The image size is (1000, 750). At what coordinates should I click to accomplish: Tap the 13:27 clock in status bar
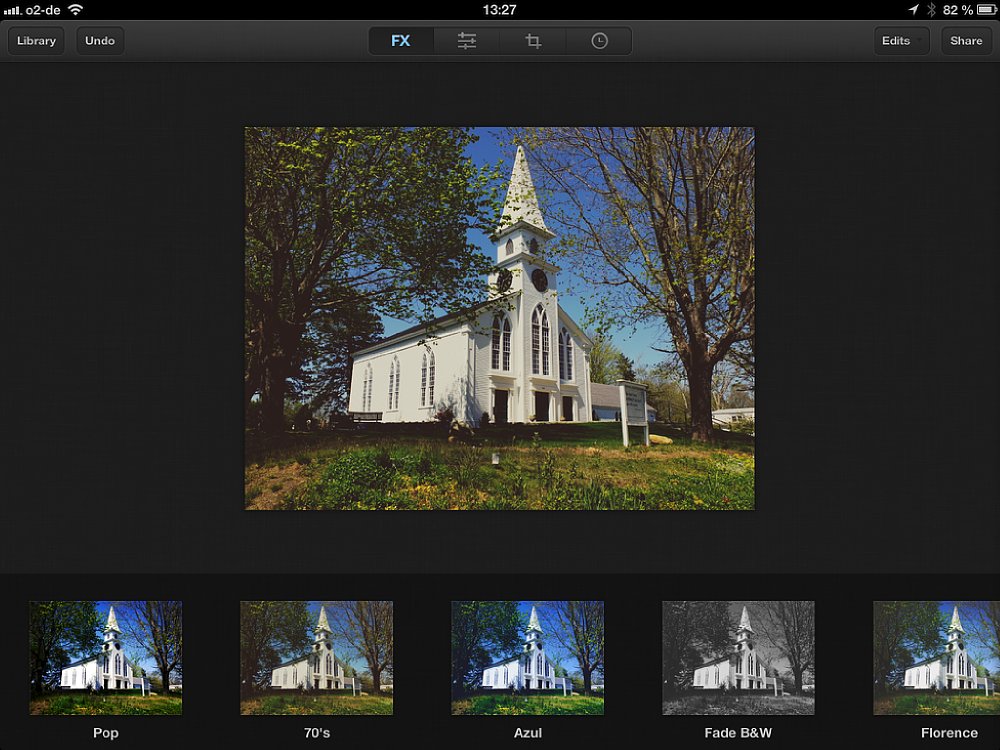(x=499, y=9)
